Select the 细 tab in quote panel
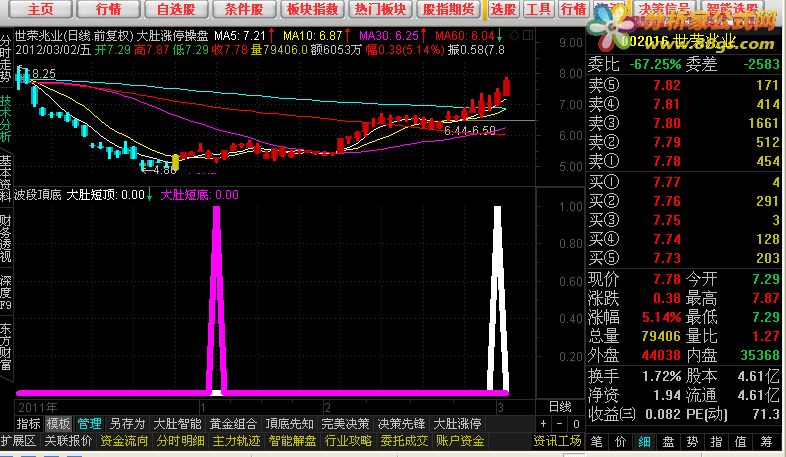Image resolution: width=786 pixels, height=457 pixels. (644, 441)
